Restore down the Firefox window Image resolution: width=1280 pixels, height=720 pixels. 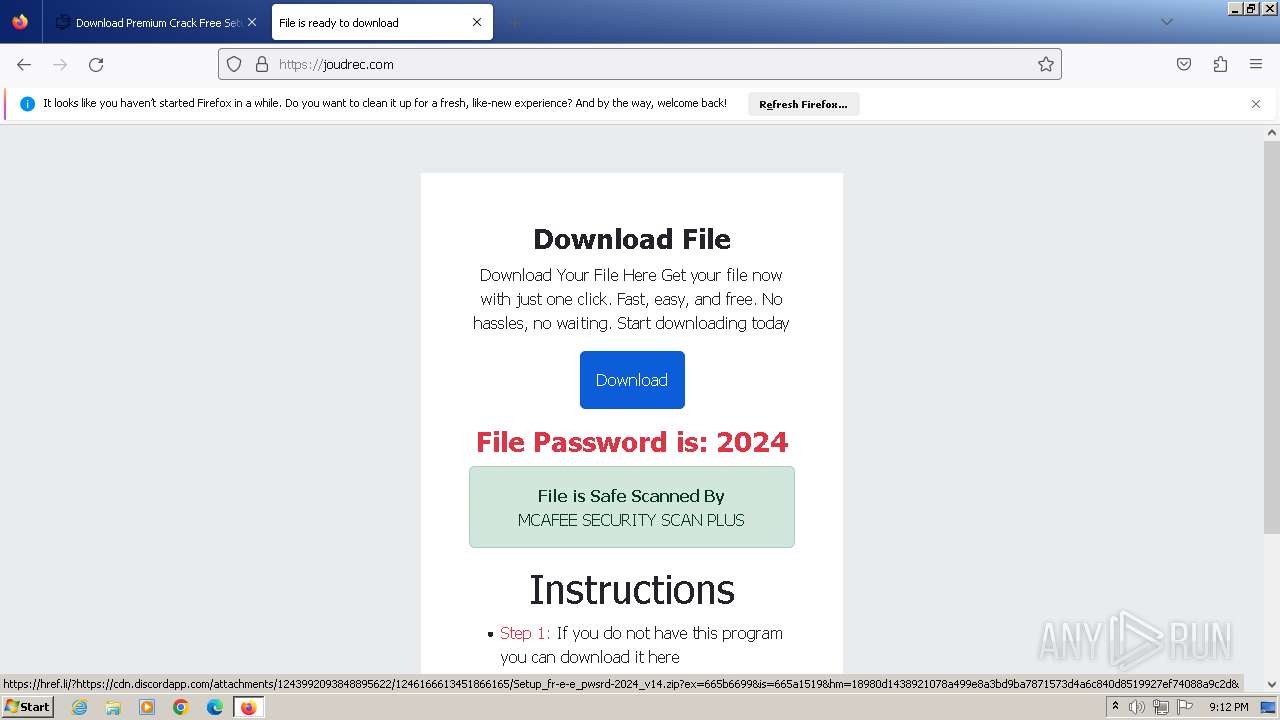pos(1251,8)
